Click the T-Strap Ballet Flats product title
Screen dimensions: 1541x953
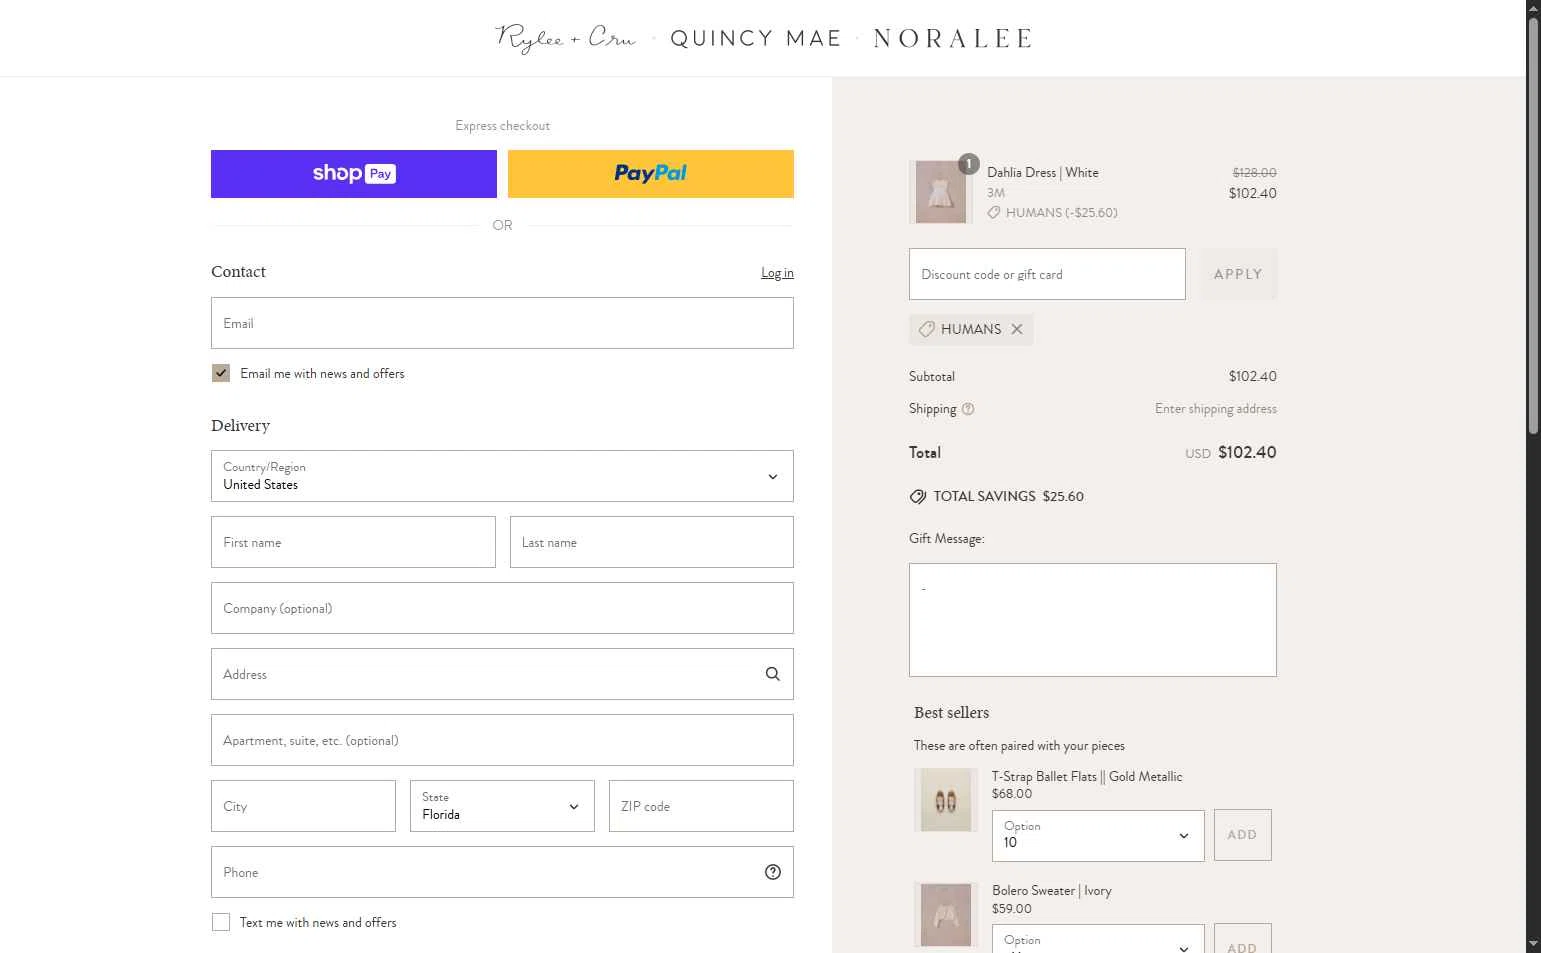(x=1087, y=777)
